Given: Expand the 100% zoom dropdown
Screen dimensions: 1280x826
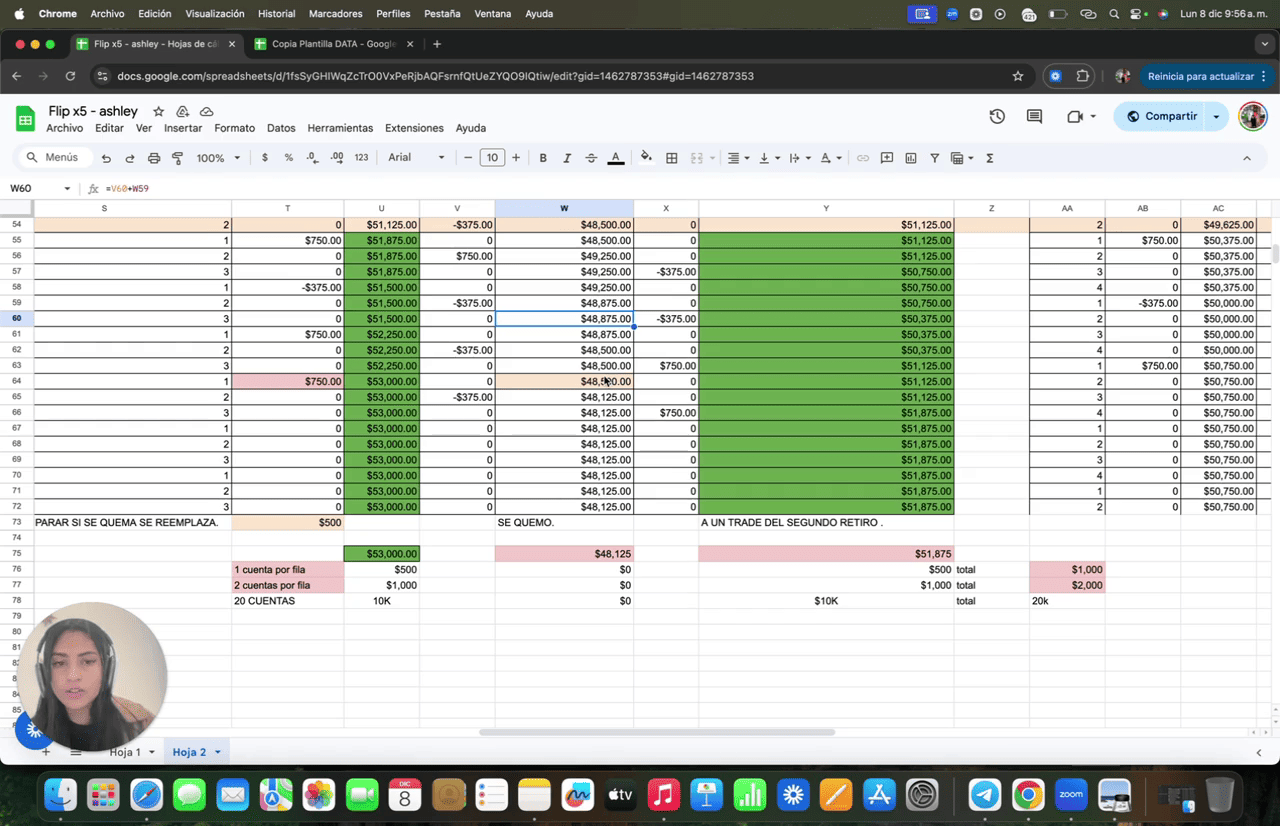Looking at the screenshot, I should coord(218,158).
